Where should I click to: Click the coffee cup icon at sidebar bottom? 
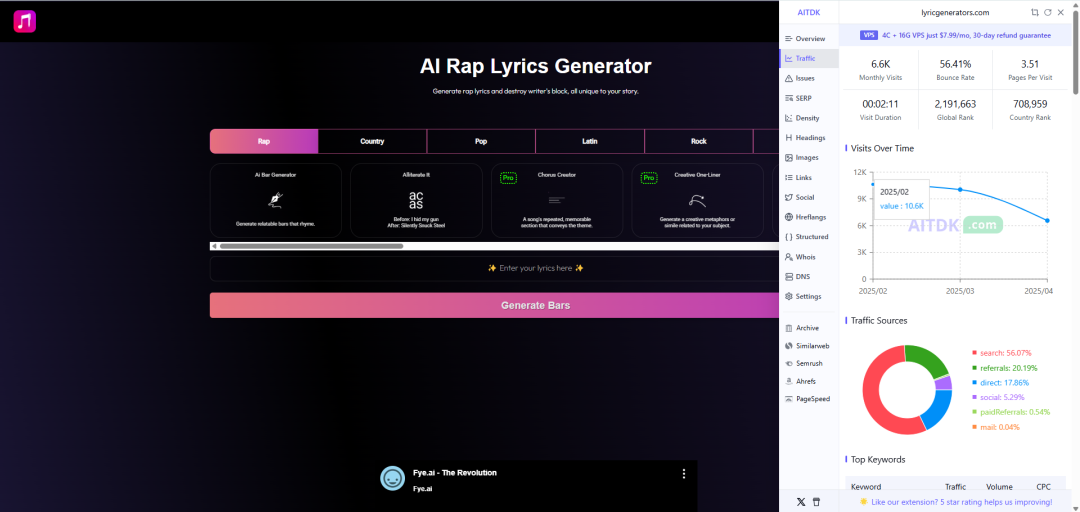tap(817, 502)
